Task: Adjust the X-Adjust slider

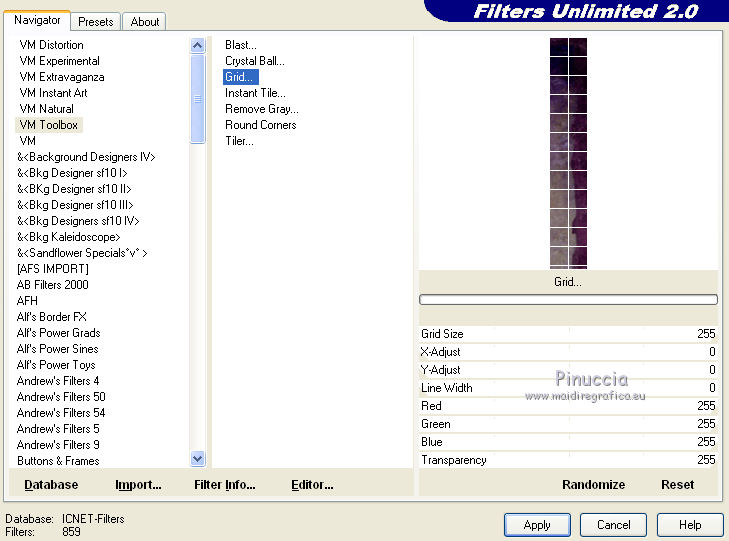Action: (x=568, y=352)
